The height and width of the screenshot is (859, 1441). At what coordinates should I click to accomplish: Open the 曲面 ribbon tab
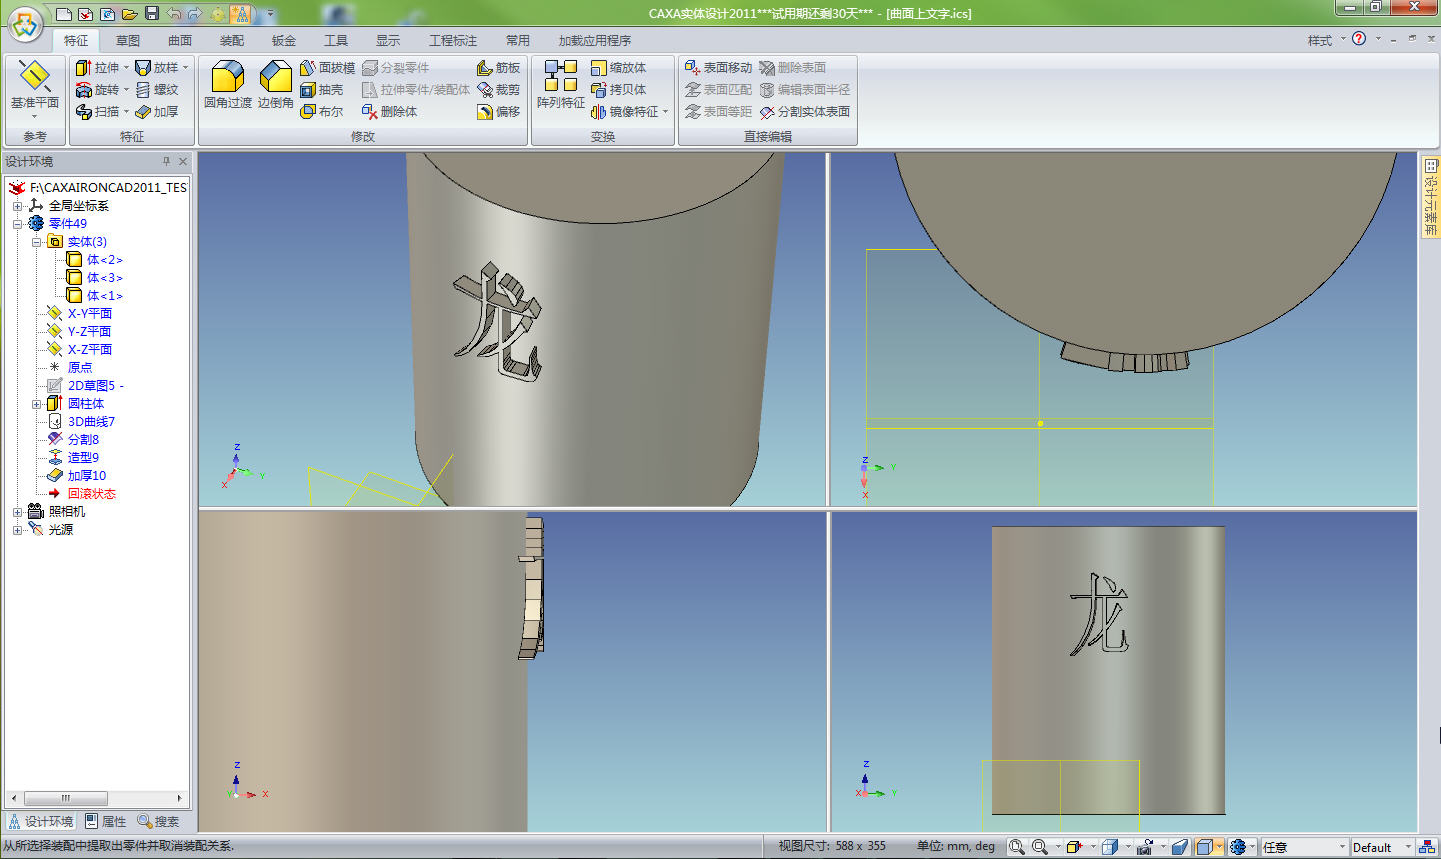pos(180,41)
